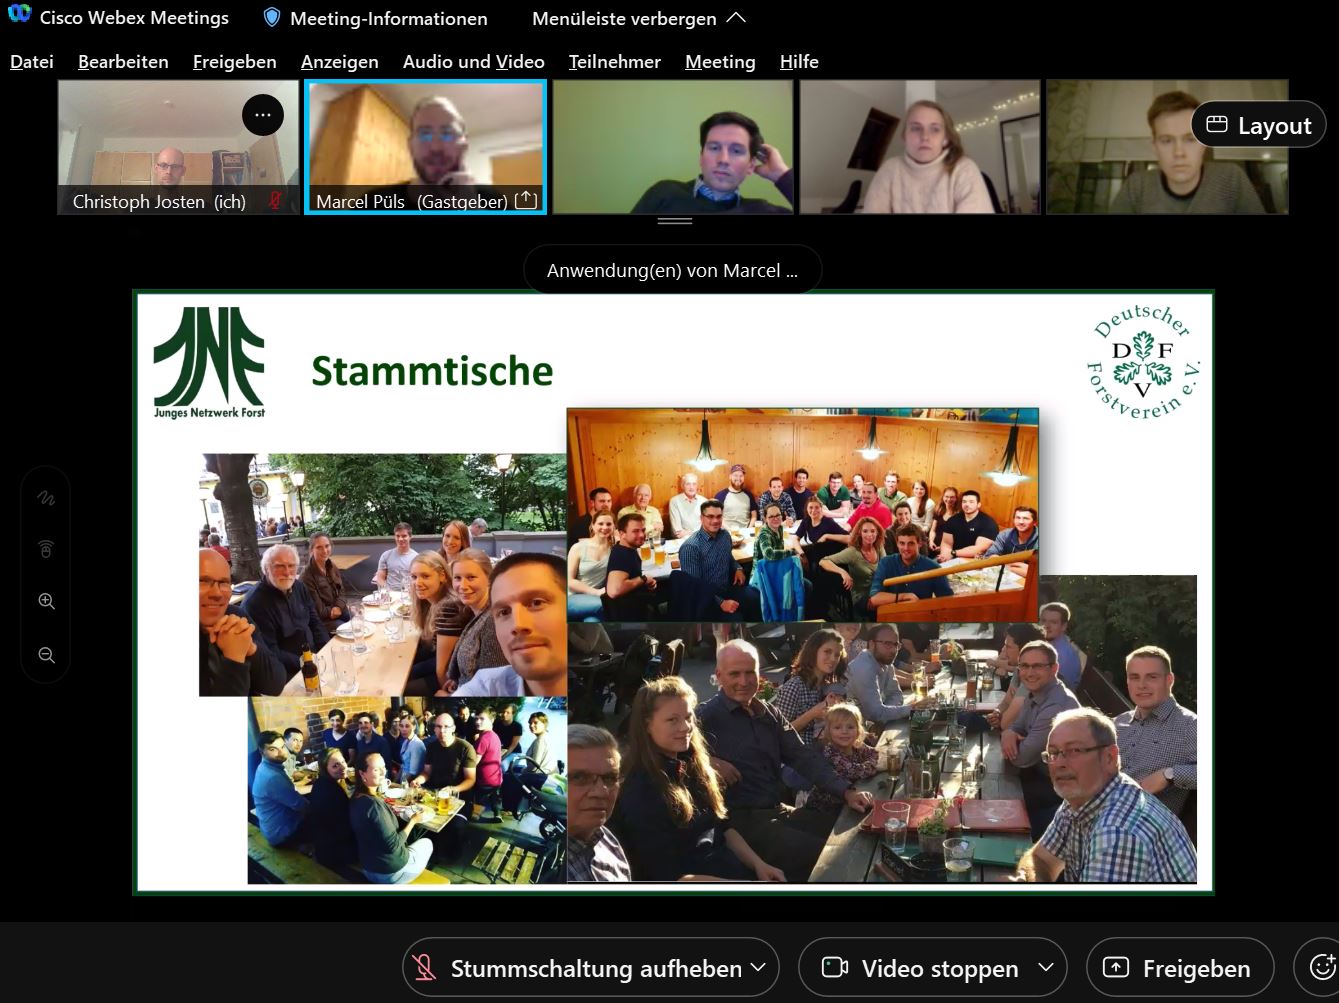Select the green-wall participant's video thumbnail
The image size is (1339, 1003).
(x=673, y=147)
